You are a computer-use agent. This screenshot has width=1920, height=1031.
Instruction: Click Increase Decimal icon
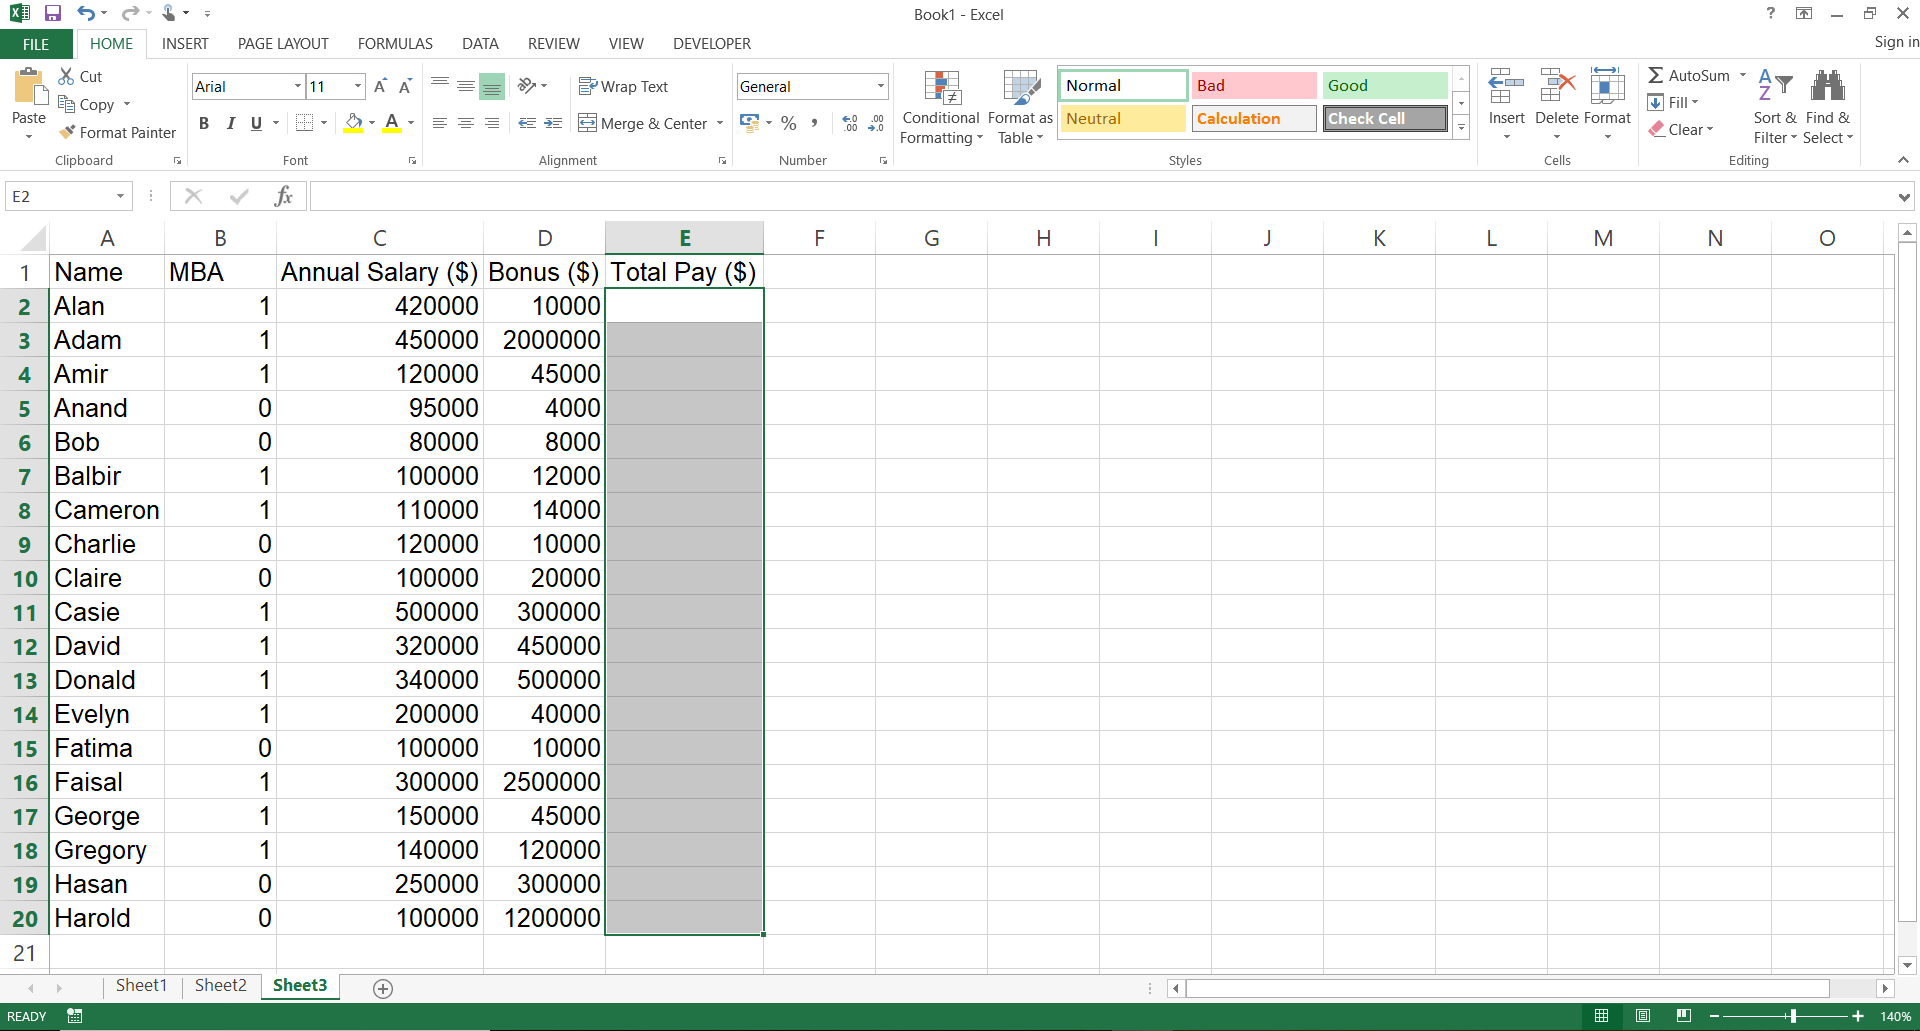[850, 123]
